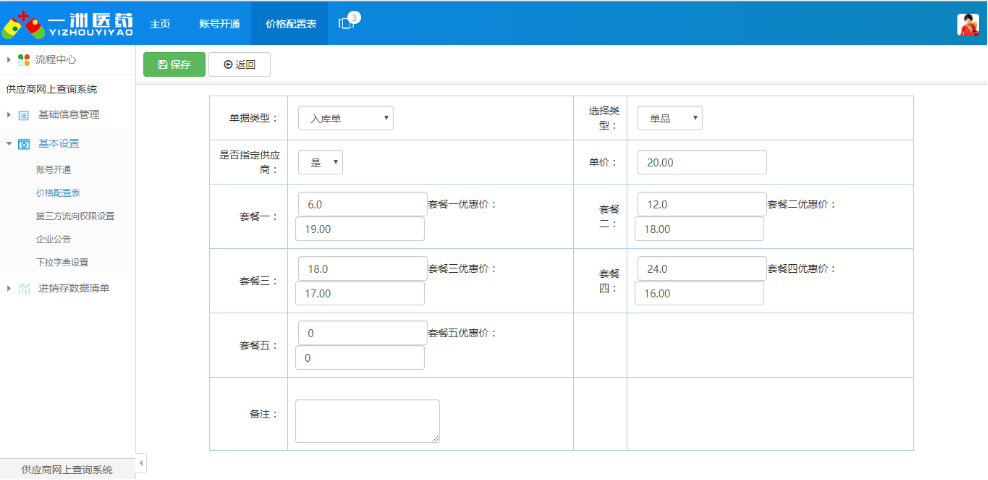988x480 pixels.
Task: Click the 一洲医药 logo
Action: (x=68, y=23)
